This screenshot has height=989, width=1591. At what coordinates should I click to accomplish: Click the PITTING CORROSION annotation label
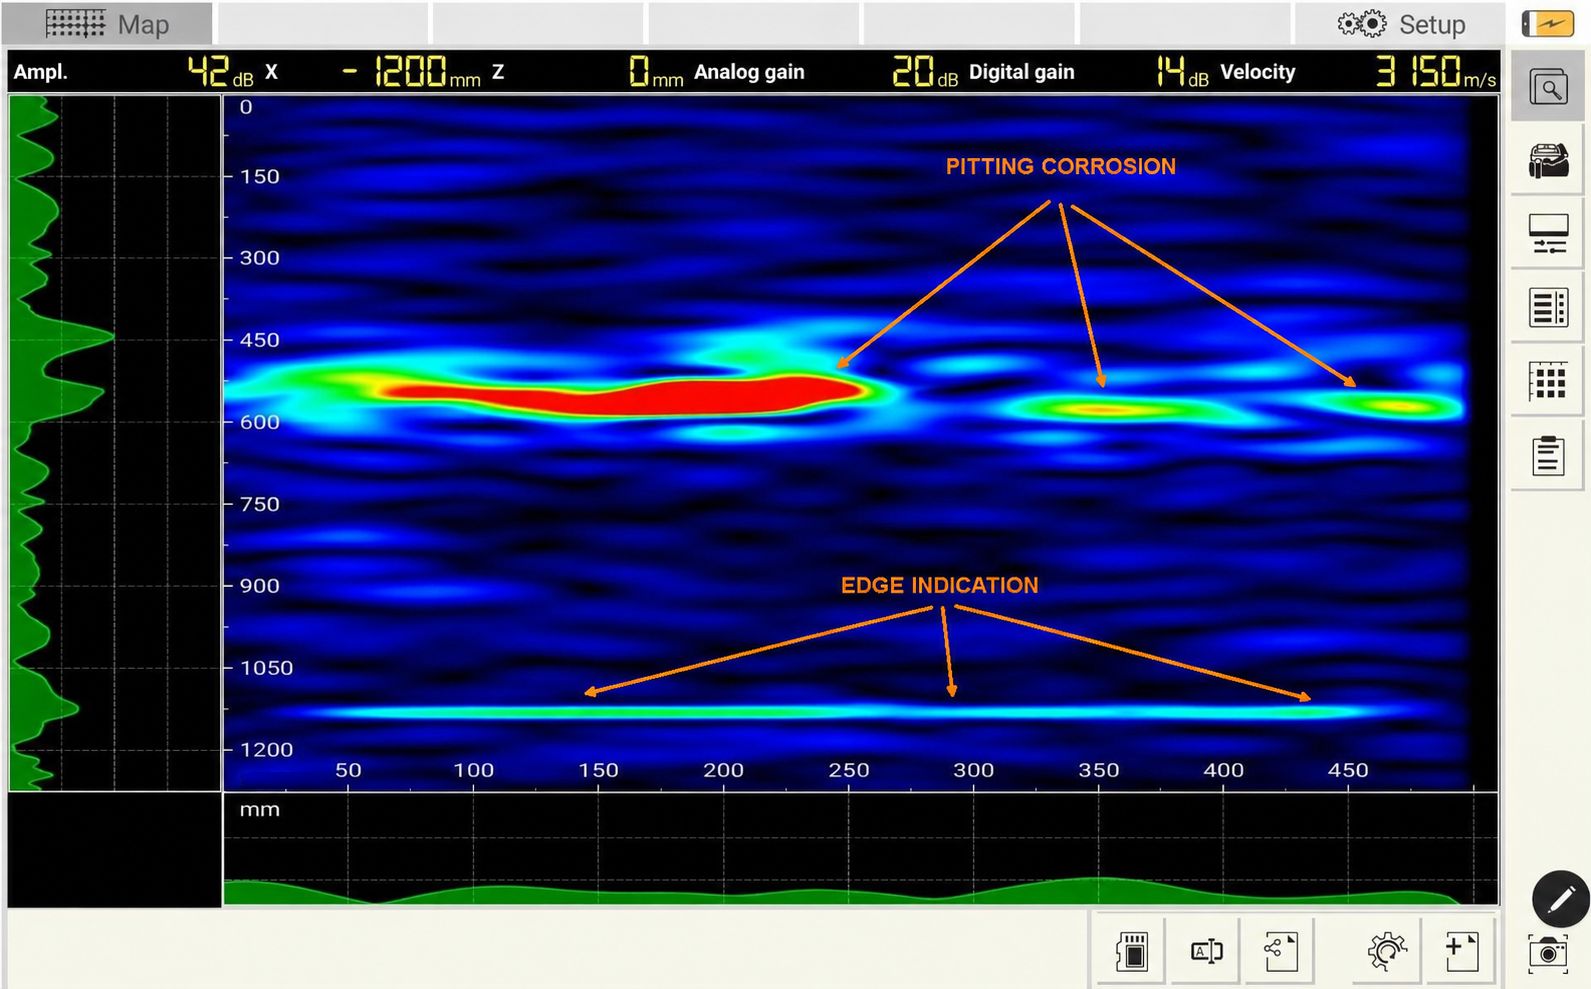click(1061, 166)
